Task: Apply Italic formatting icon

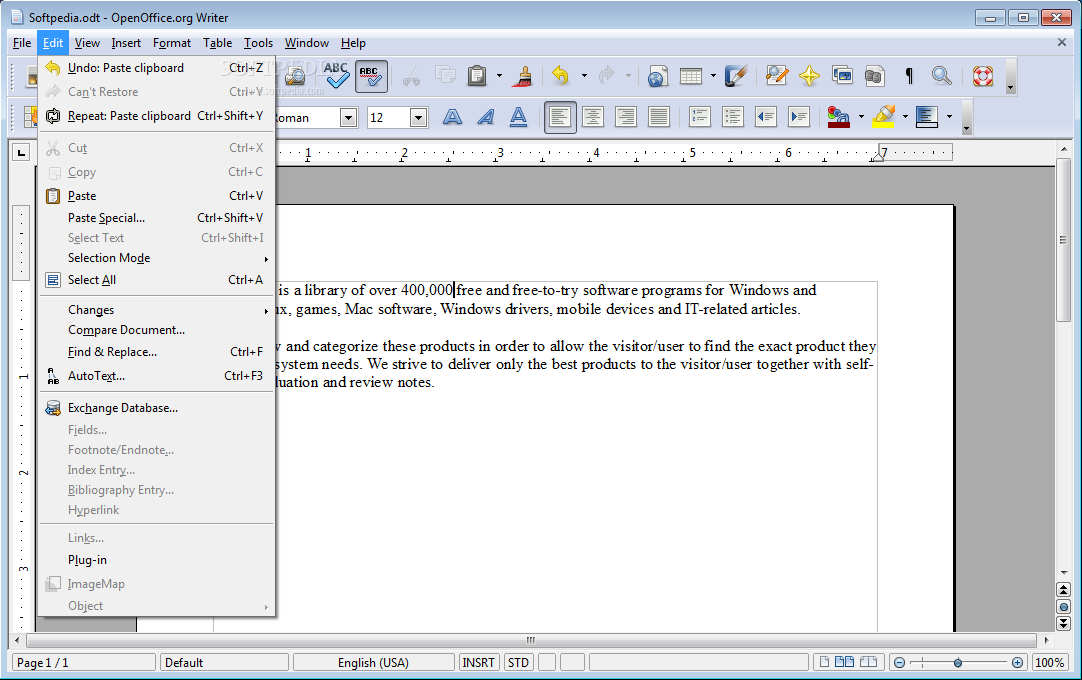Action: [x=486, y=117]
